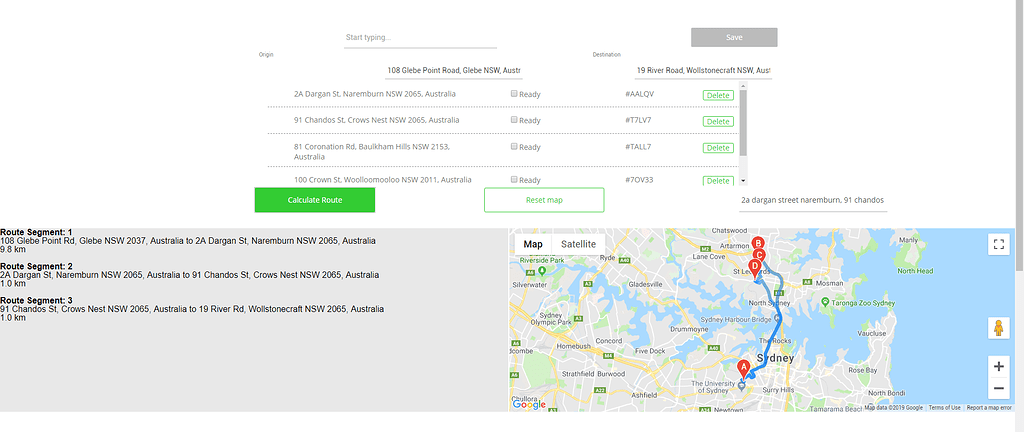Zoom out on the map

998,389
